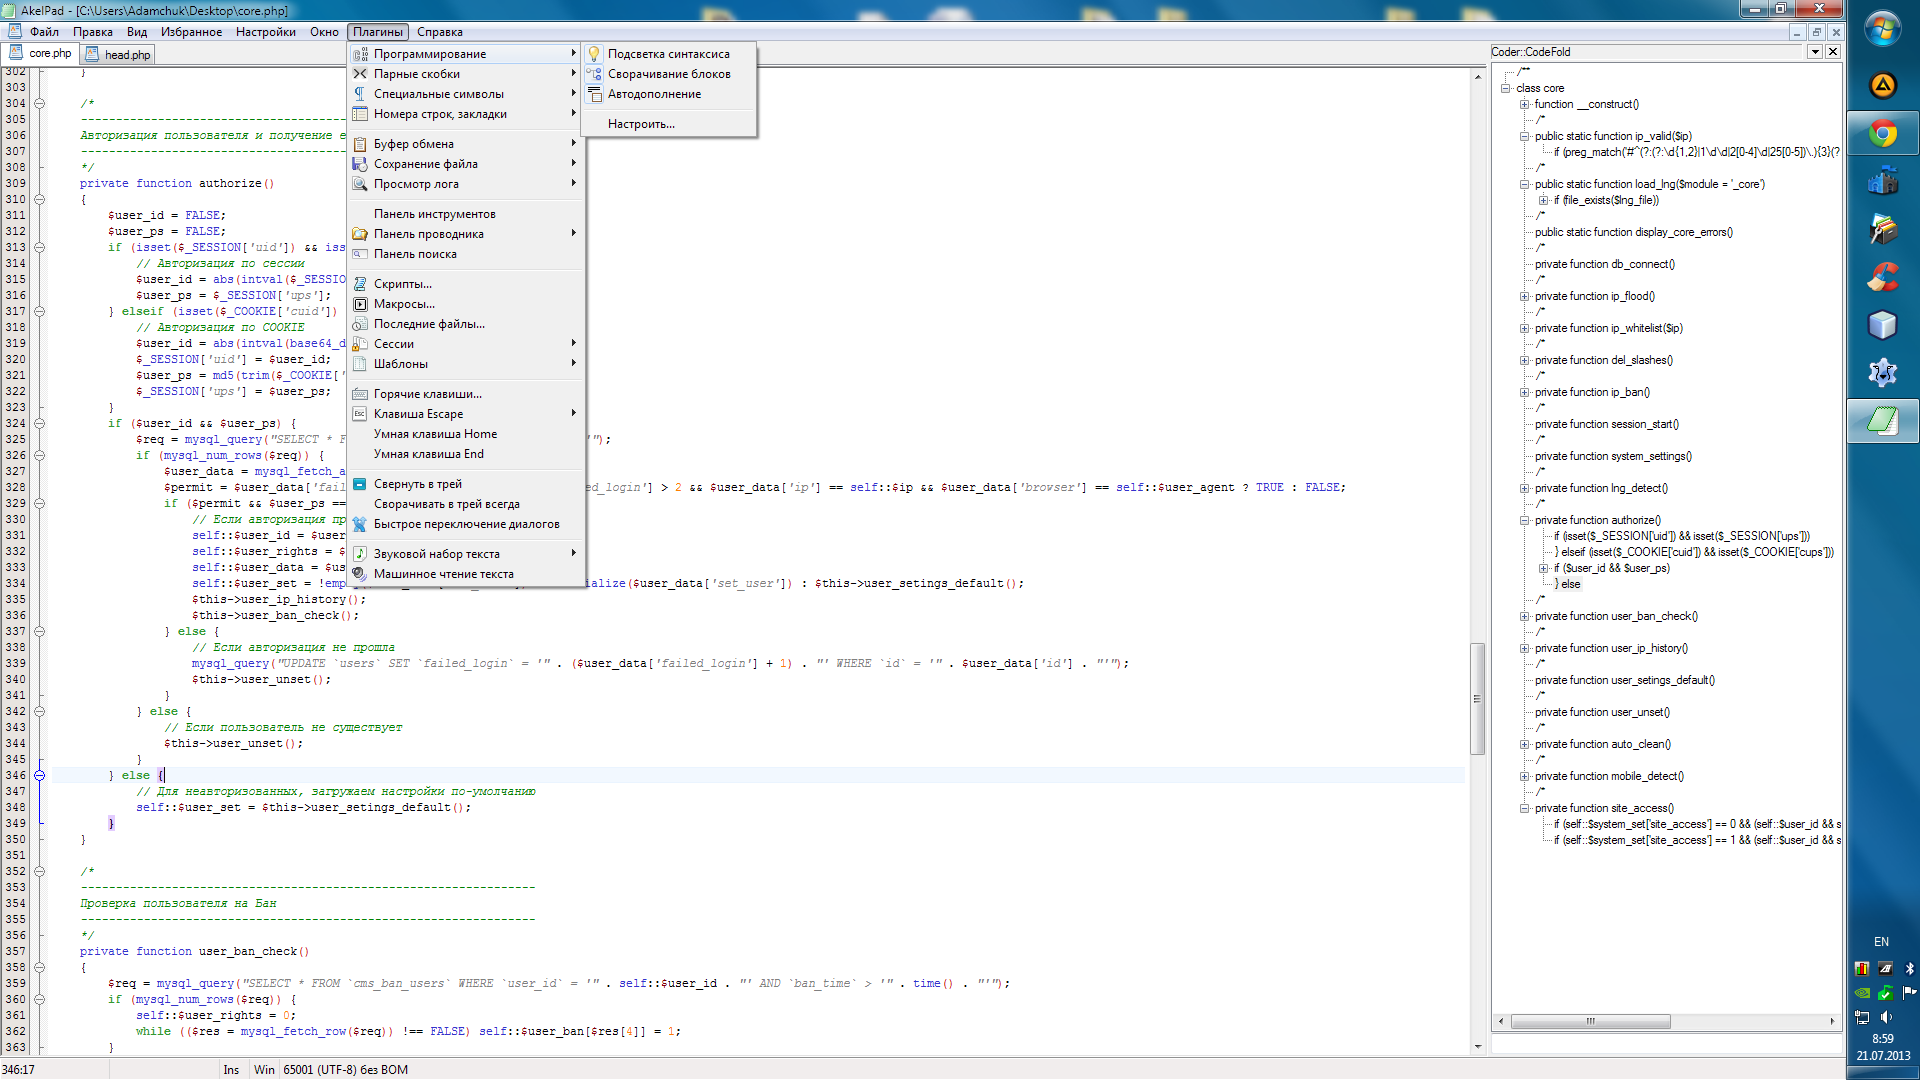Toggle Minimize to tray option
Screen dimensions: 1920x1080
(417, 484)
